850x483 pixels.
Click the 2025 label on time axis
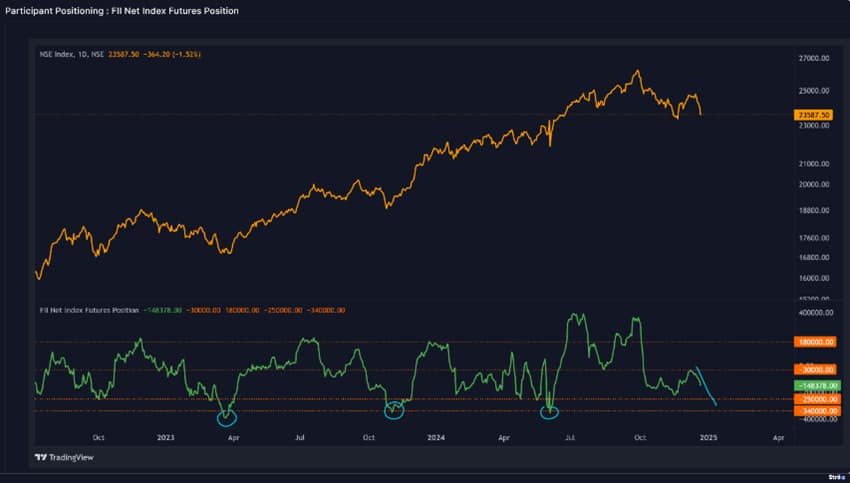point(708,437)
